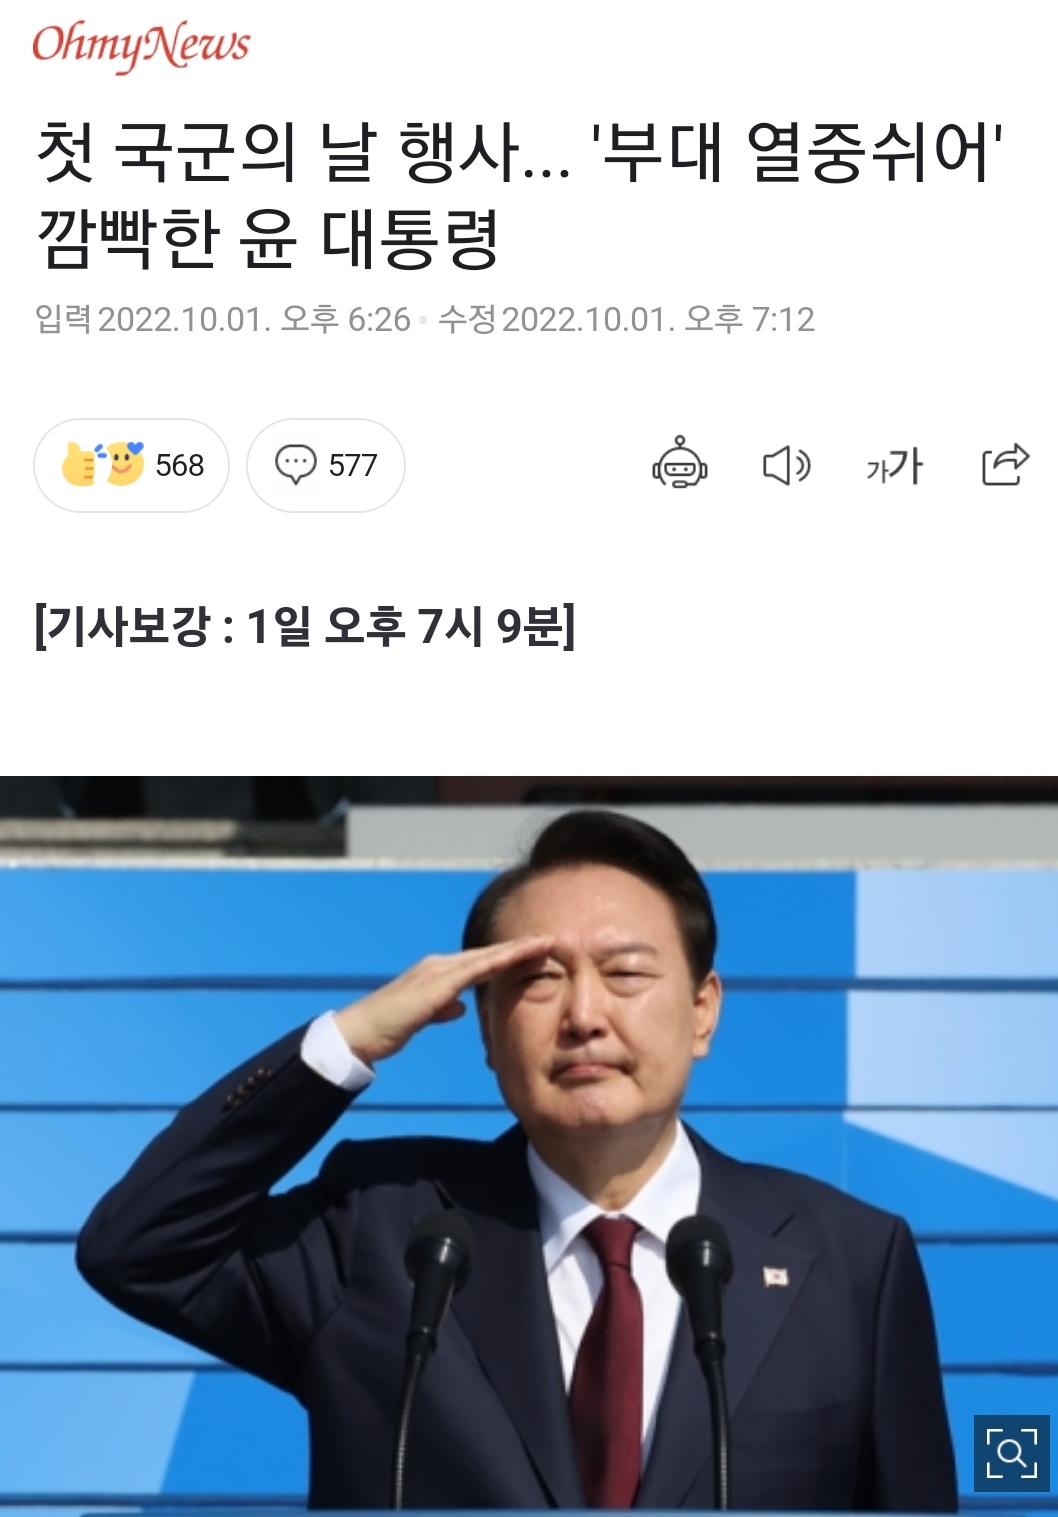Click the thumbs-up emoji in the reaction button
This screenshot has width=1058, height=1517.
(79, 465)
